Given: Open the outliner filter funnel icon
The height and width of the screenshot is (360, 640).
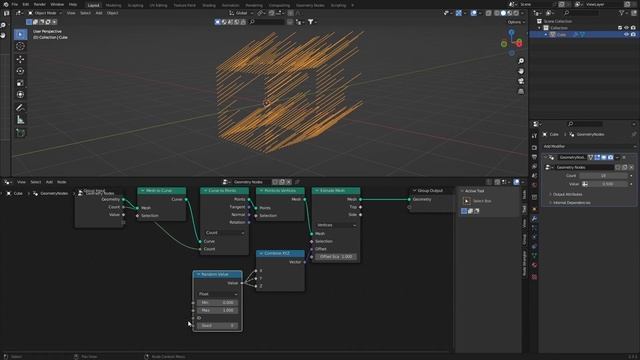Looking at the screenshot, I should [622, 13].
